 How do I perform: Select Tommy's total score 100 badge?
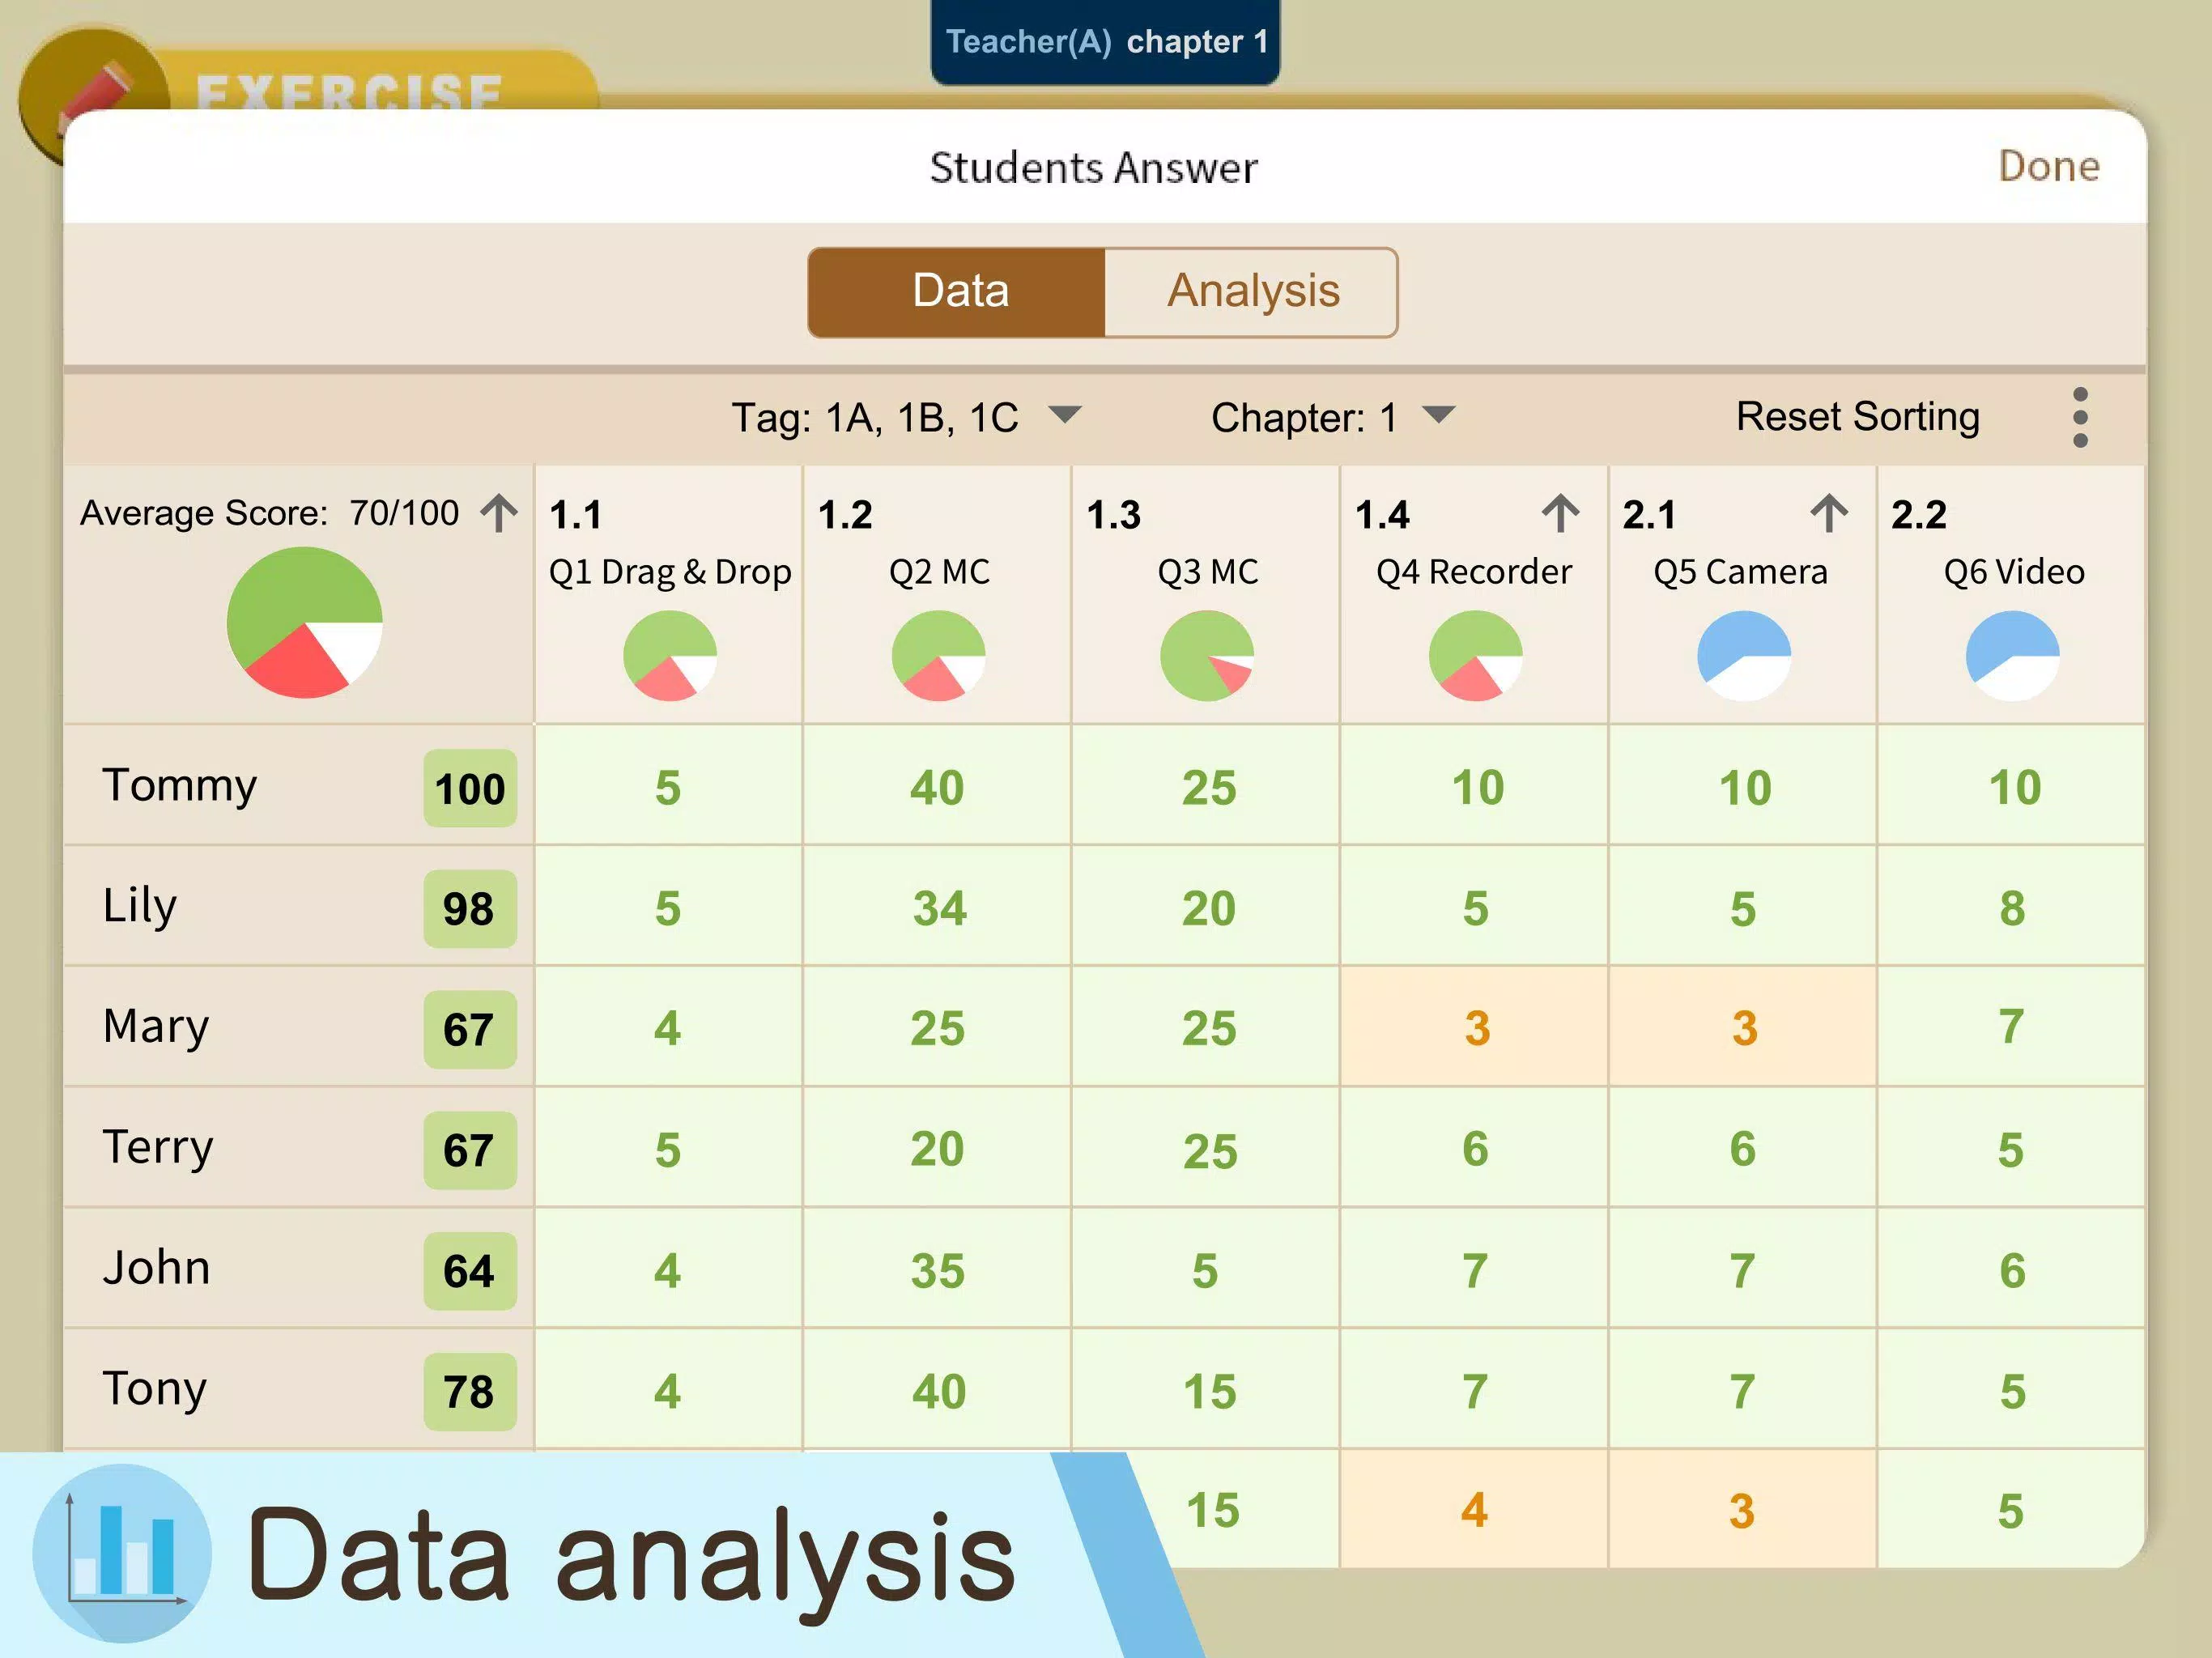tap(470, 788)
